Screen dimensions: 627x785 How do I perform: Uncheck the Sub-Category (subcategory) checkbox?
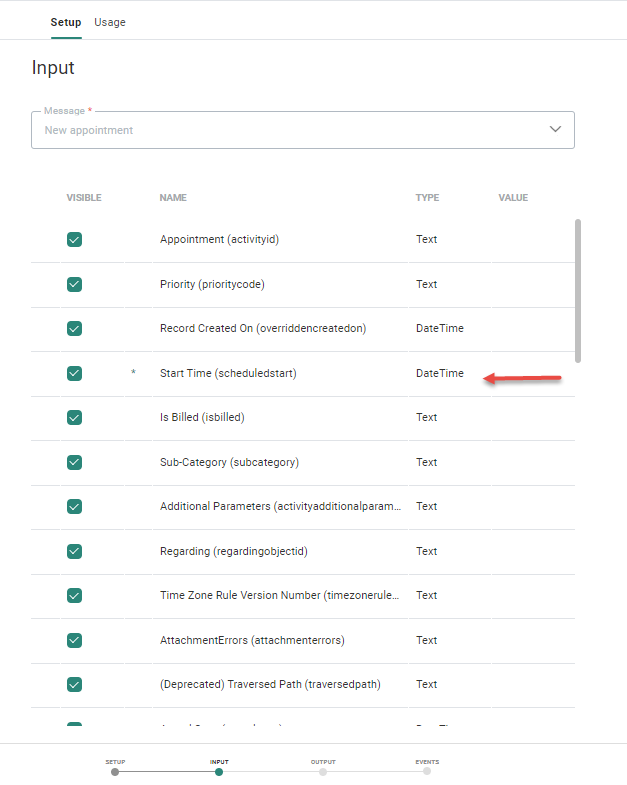click(74, 462)
